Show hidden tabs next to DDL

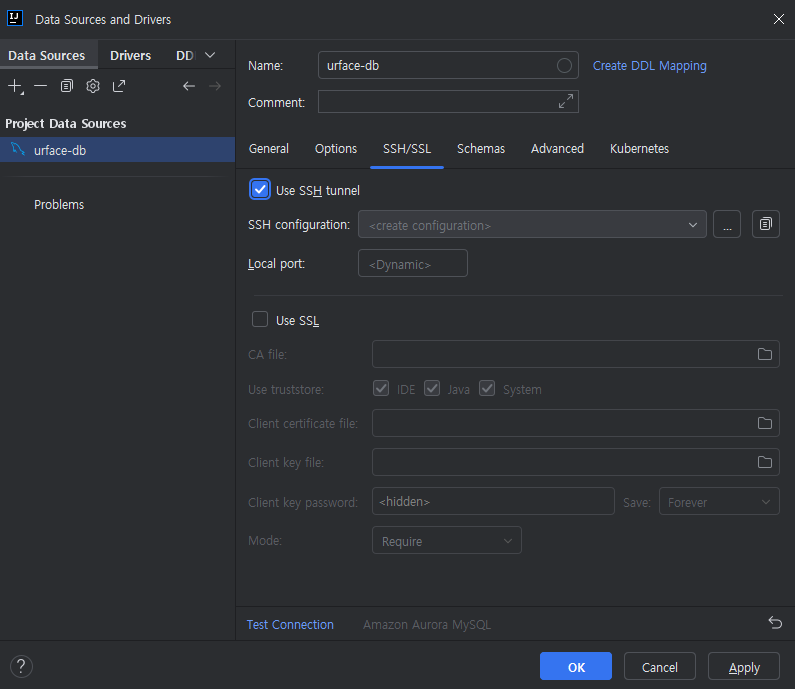click(209, 55)
